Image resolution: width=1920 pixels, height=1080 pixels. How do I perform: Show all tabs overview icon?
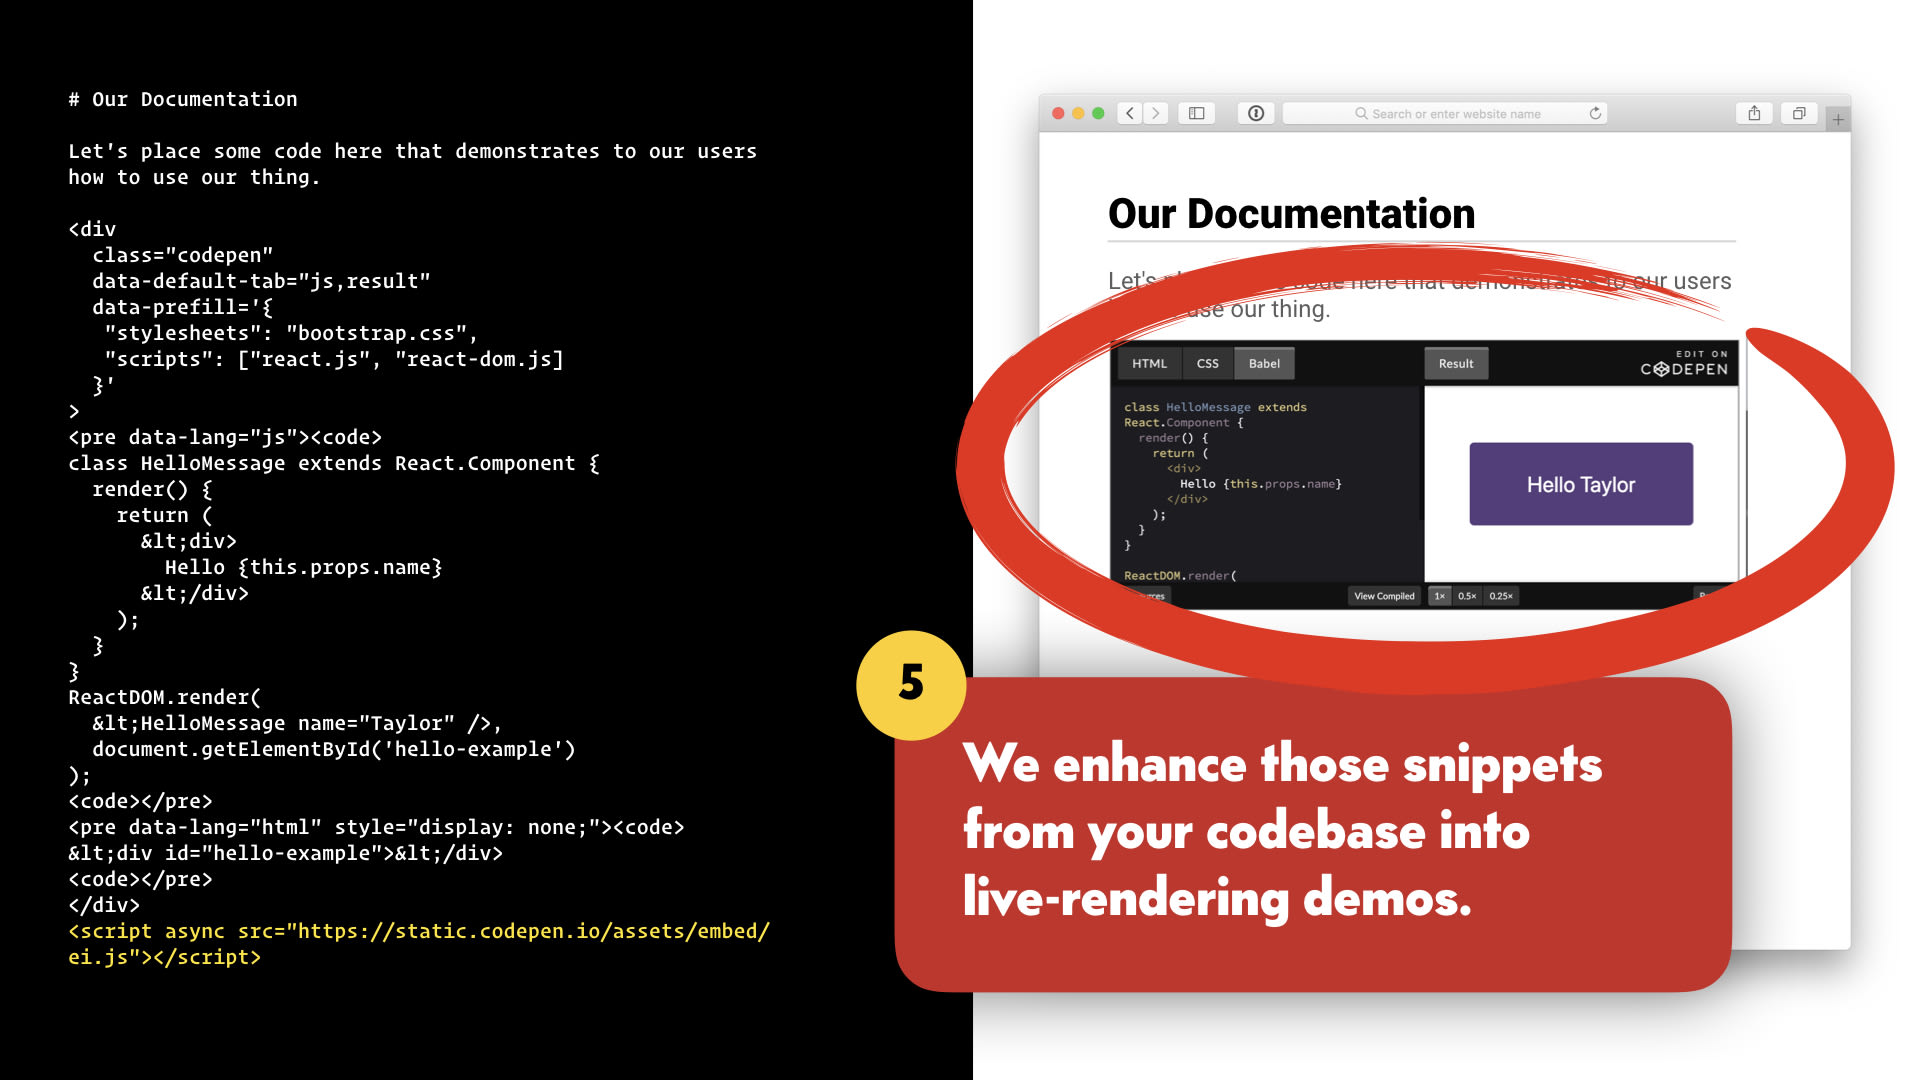[x=1799, y=113]
